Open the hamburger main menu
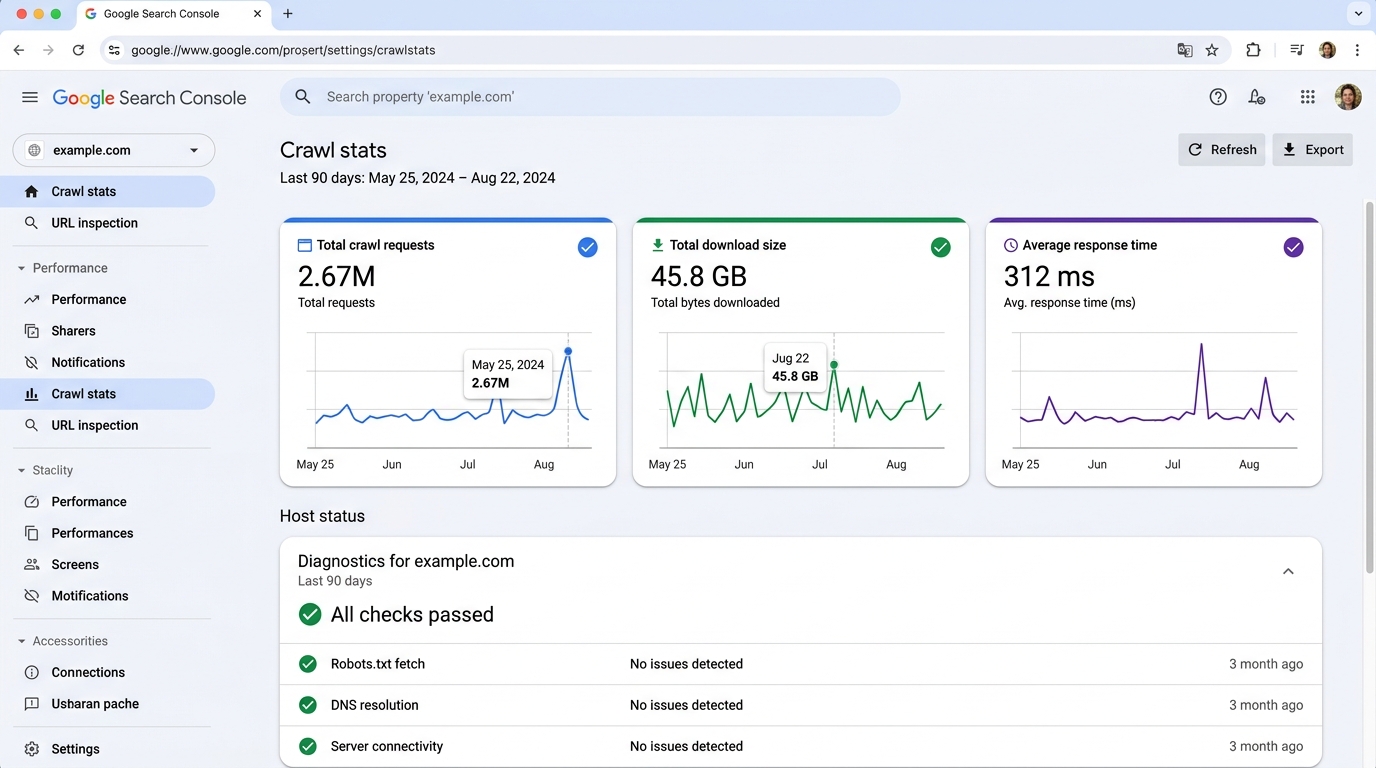The image size is (1376, 768). point(30,97)
